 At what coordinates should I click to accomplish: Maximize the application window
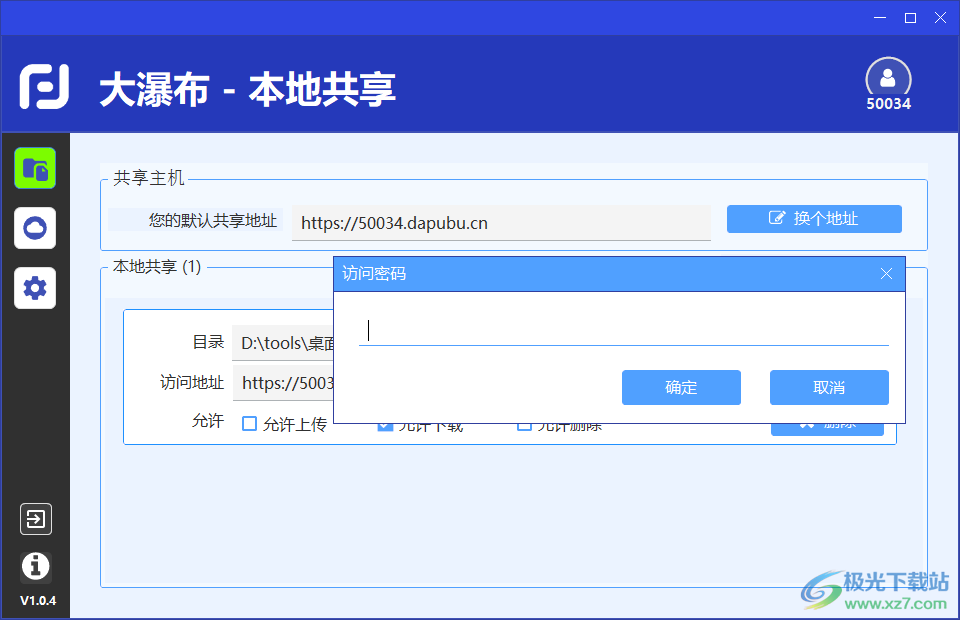[910, 17]
